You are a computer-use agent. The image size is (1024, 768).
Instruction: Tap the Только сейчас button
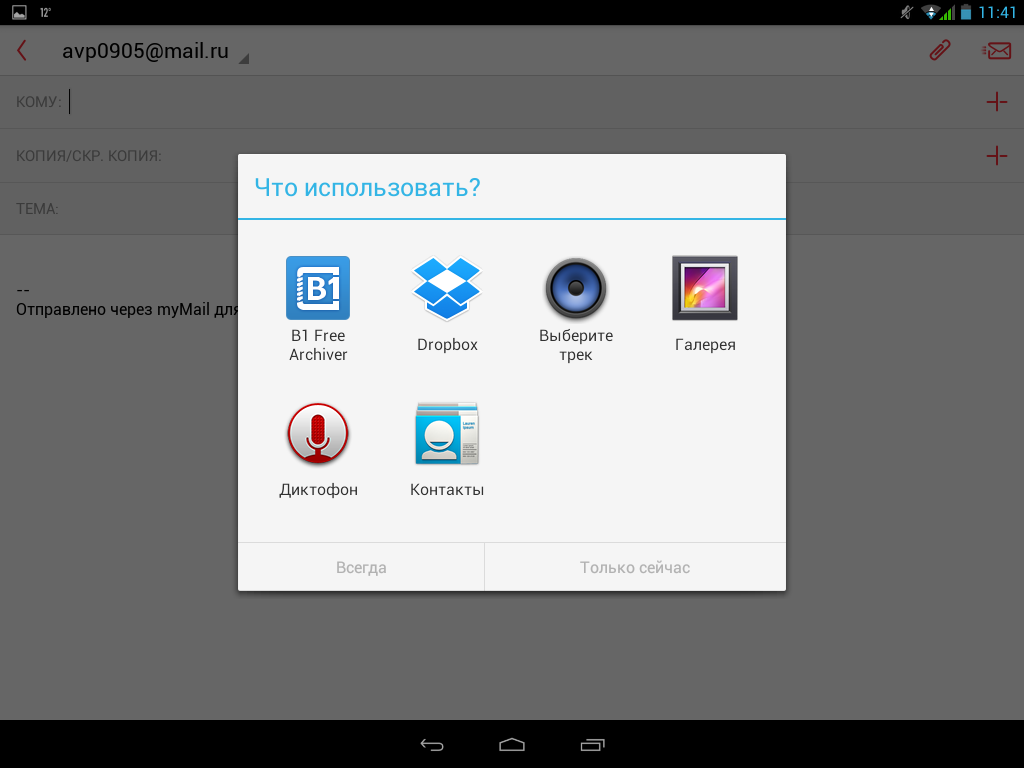[x=635, y=568]
